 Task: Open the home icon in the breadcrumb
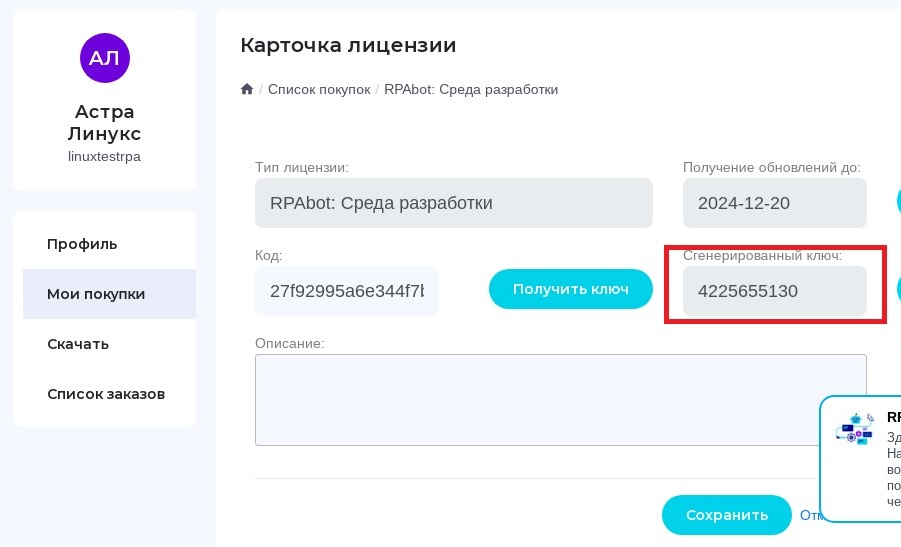(247, 89)
